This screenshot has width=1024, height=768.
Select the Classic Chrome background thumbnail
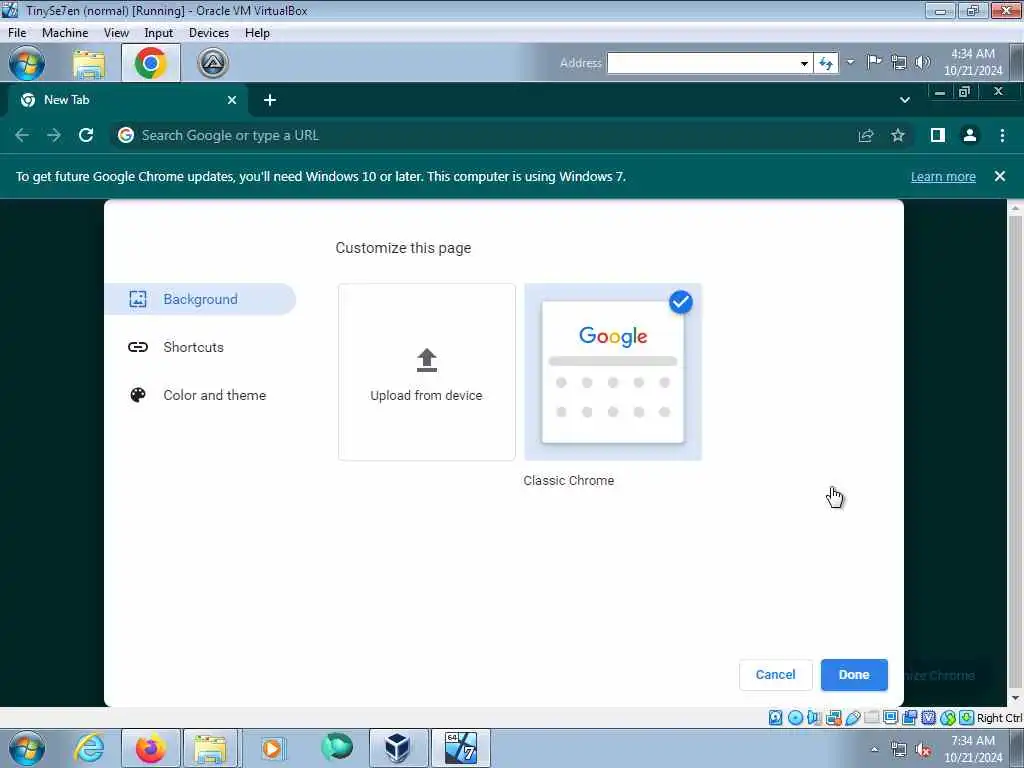(x=613, y=372)
